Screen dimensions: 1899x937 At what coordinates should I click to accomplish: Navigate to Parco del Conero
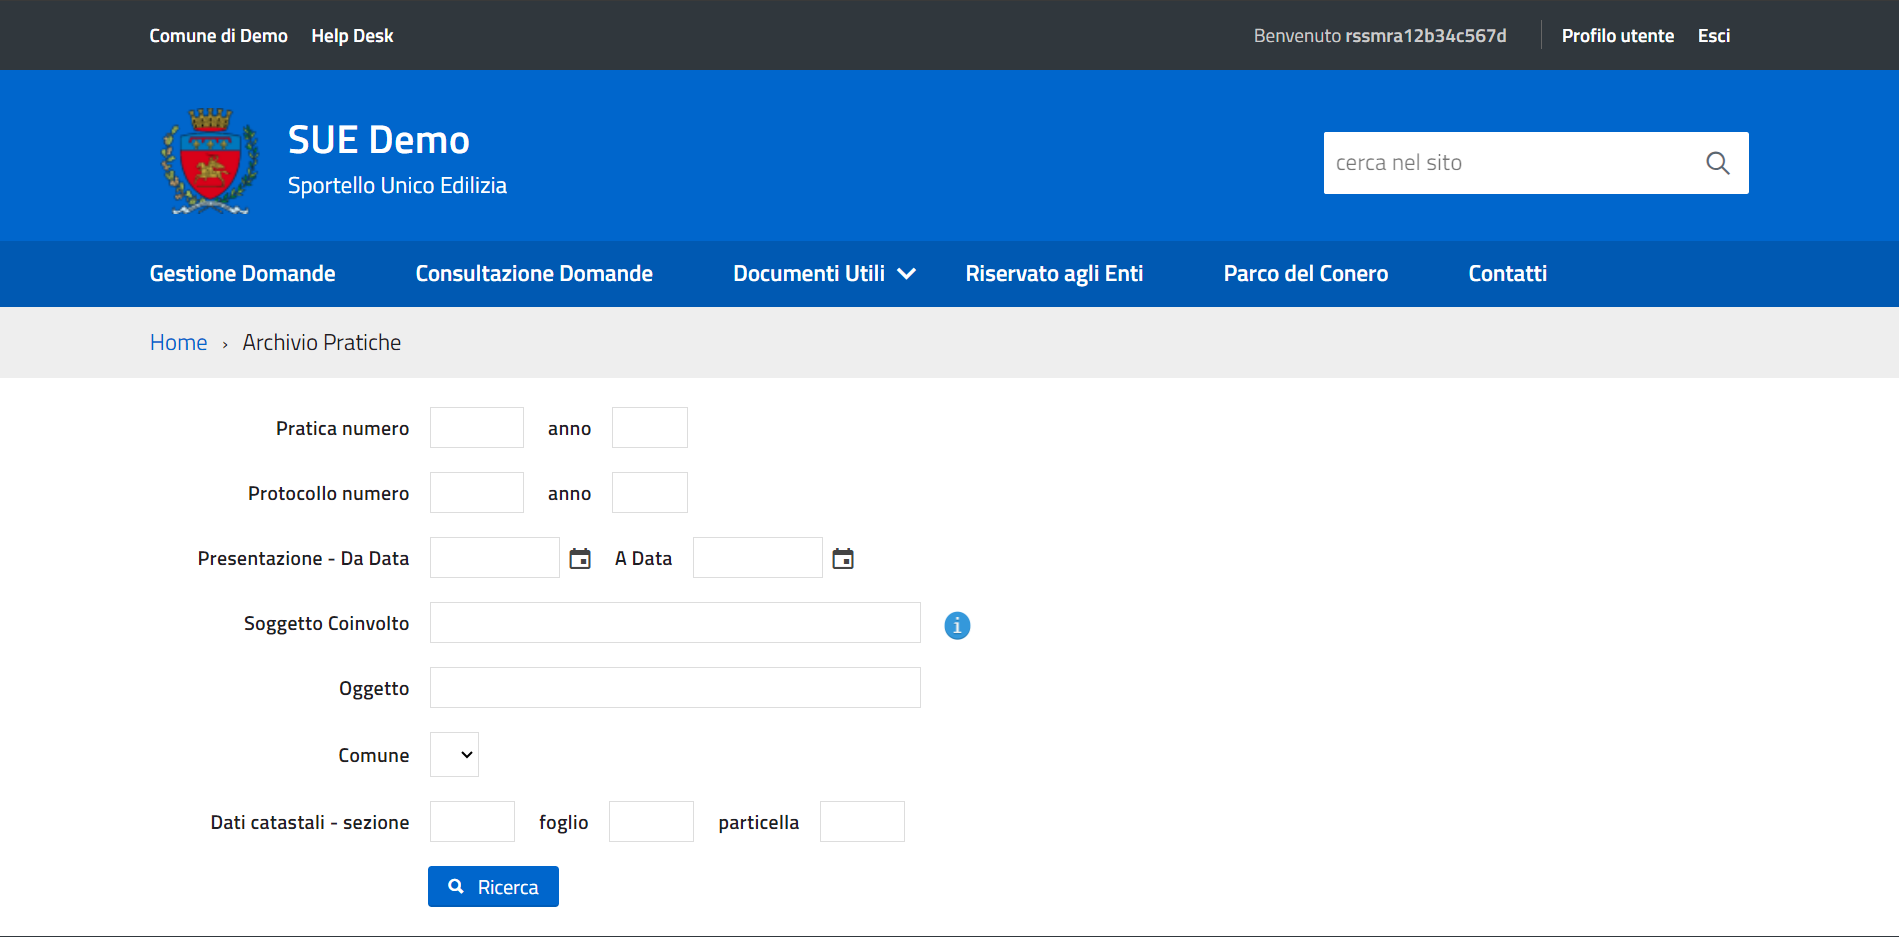click(x=1305, y=274)
